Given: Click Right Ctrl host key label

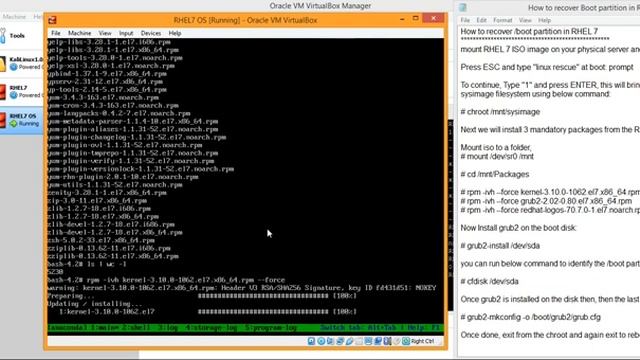Looking at the screenshot, I should [422, 341].
